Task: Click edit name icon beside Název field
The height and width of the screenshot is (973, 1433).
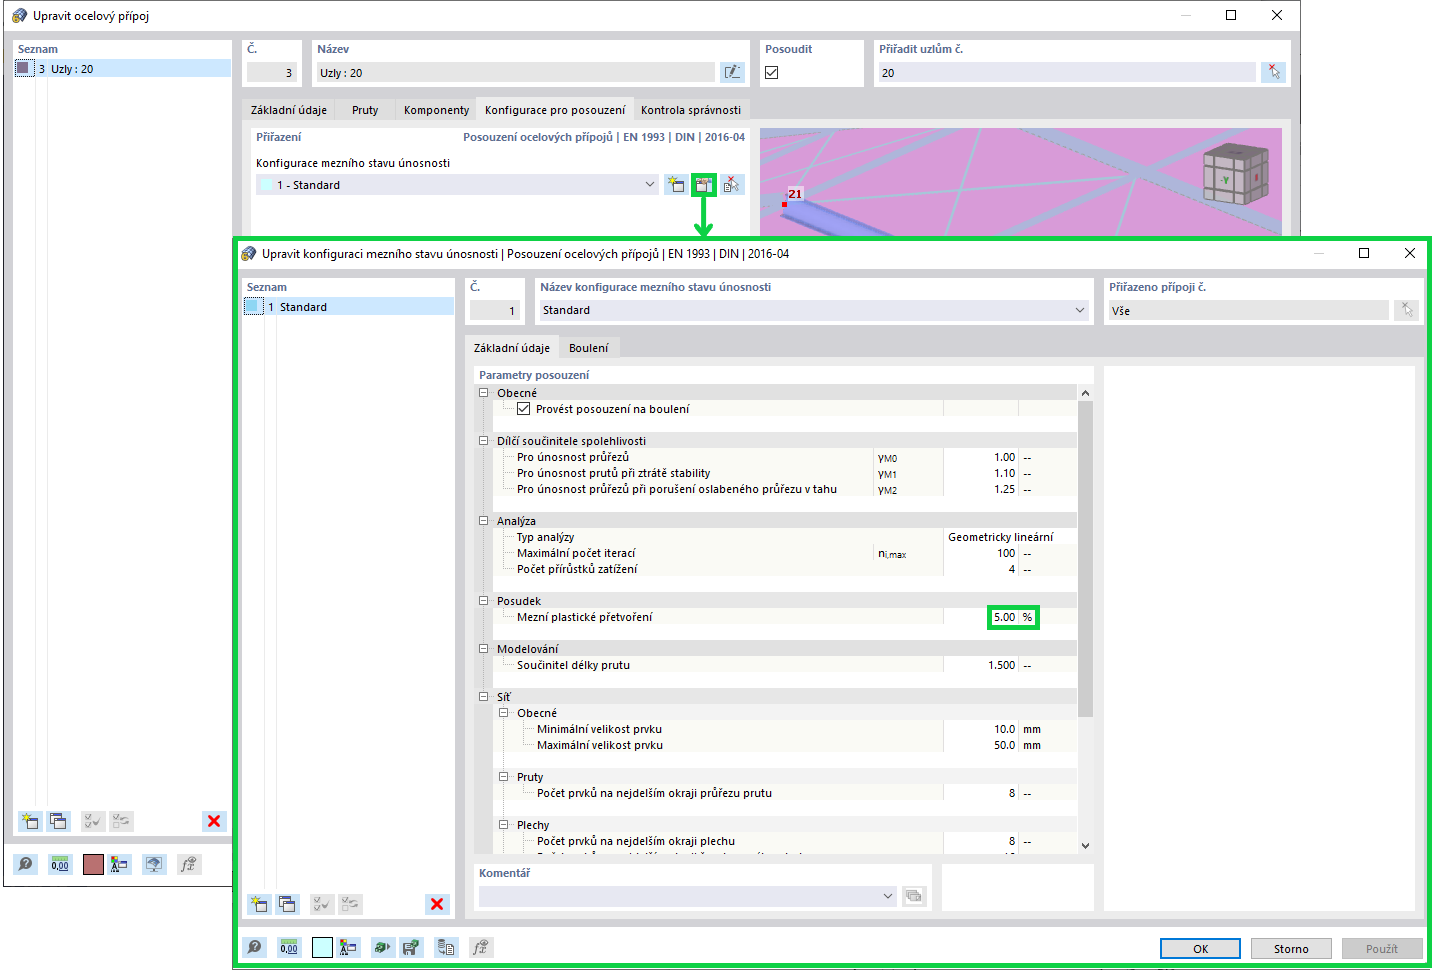Action: 733,72
